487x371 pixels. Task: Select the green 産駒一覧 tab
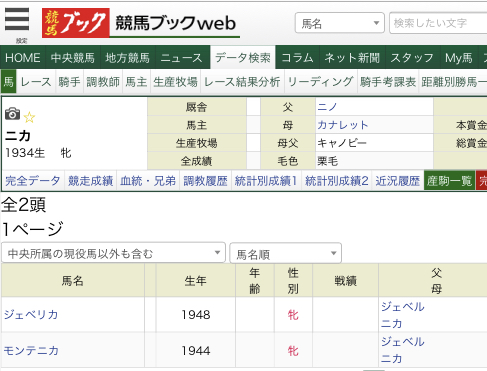coord(449,181)
